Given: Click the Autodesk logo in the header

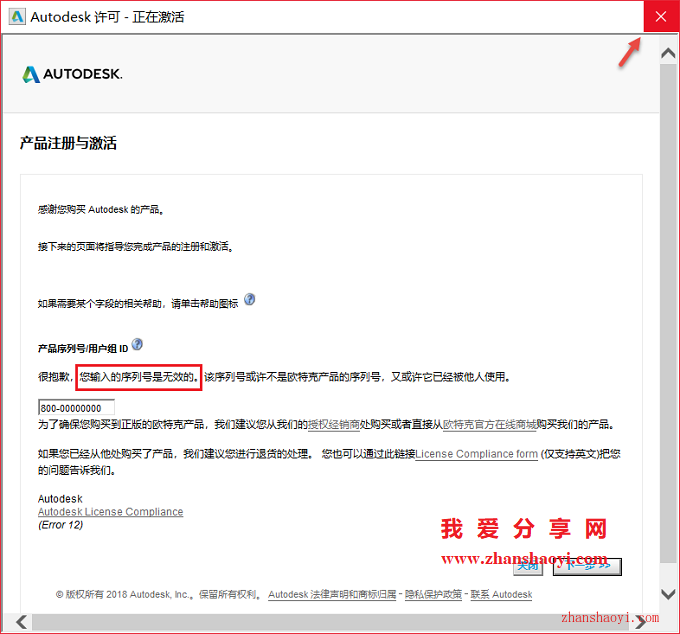Looking at the screenshot, I should [x=72, y=74].
